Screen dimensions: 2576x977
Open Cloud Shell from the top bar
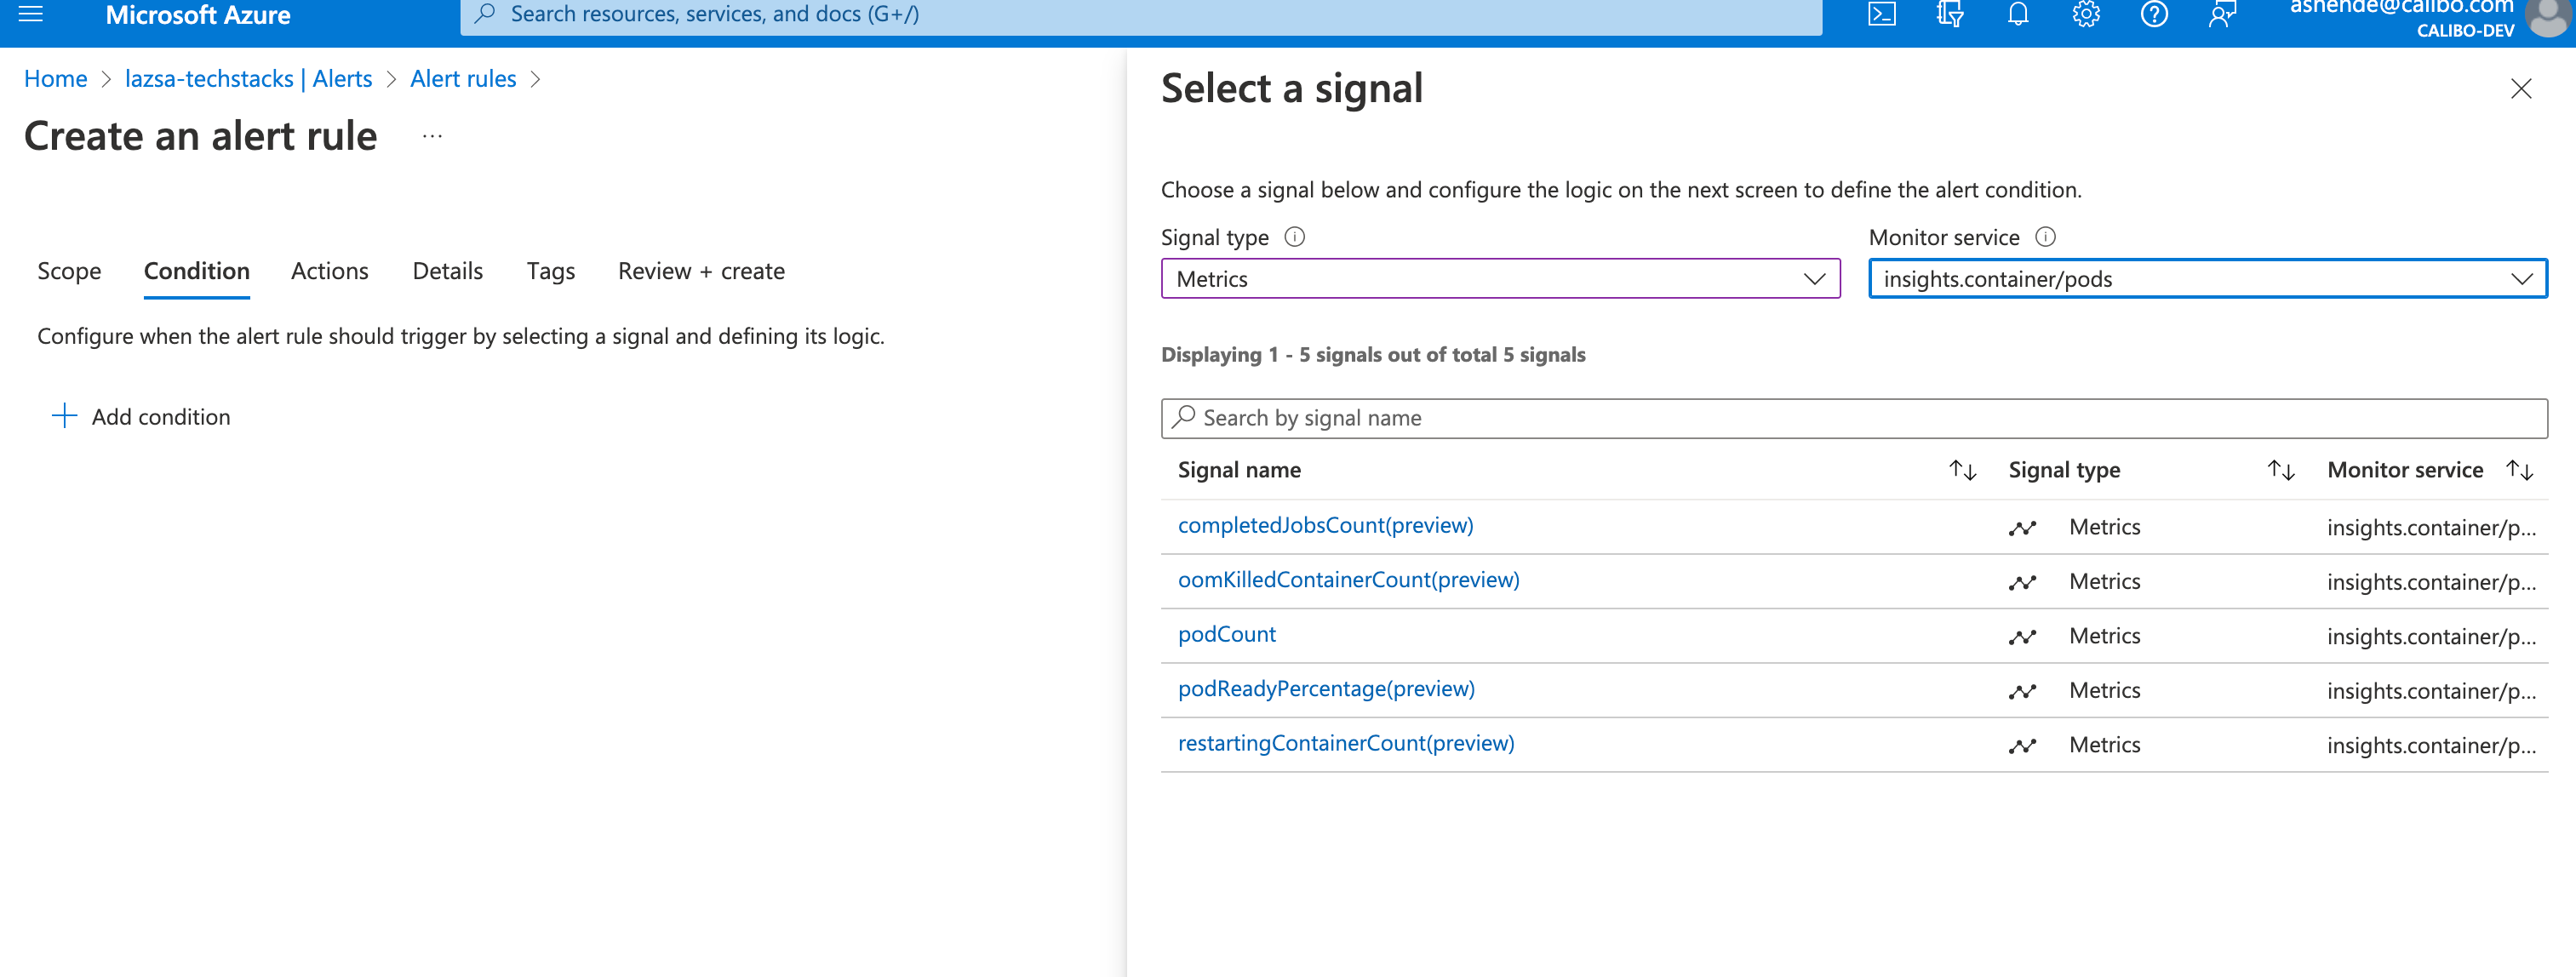point(1882,14)
